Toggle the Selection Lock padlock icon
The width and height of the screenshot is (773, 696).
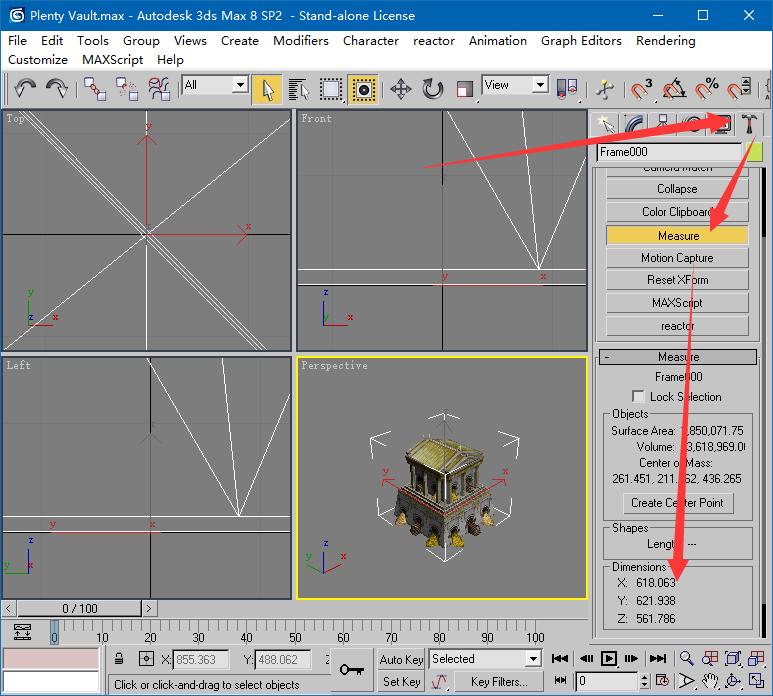[119, 659]
